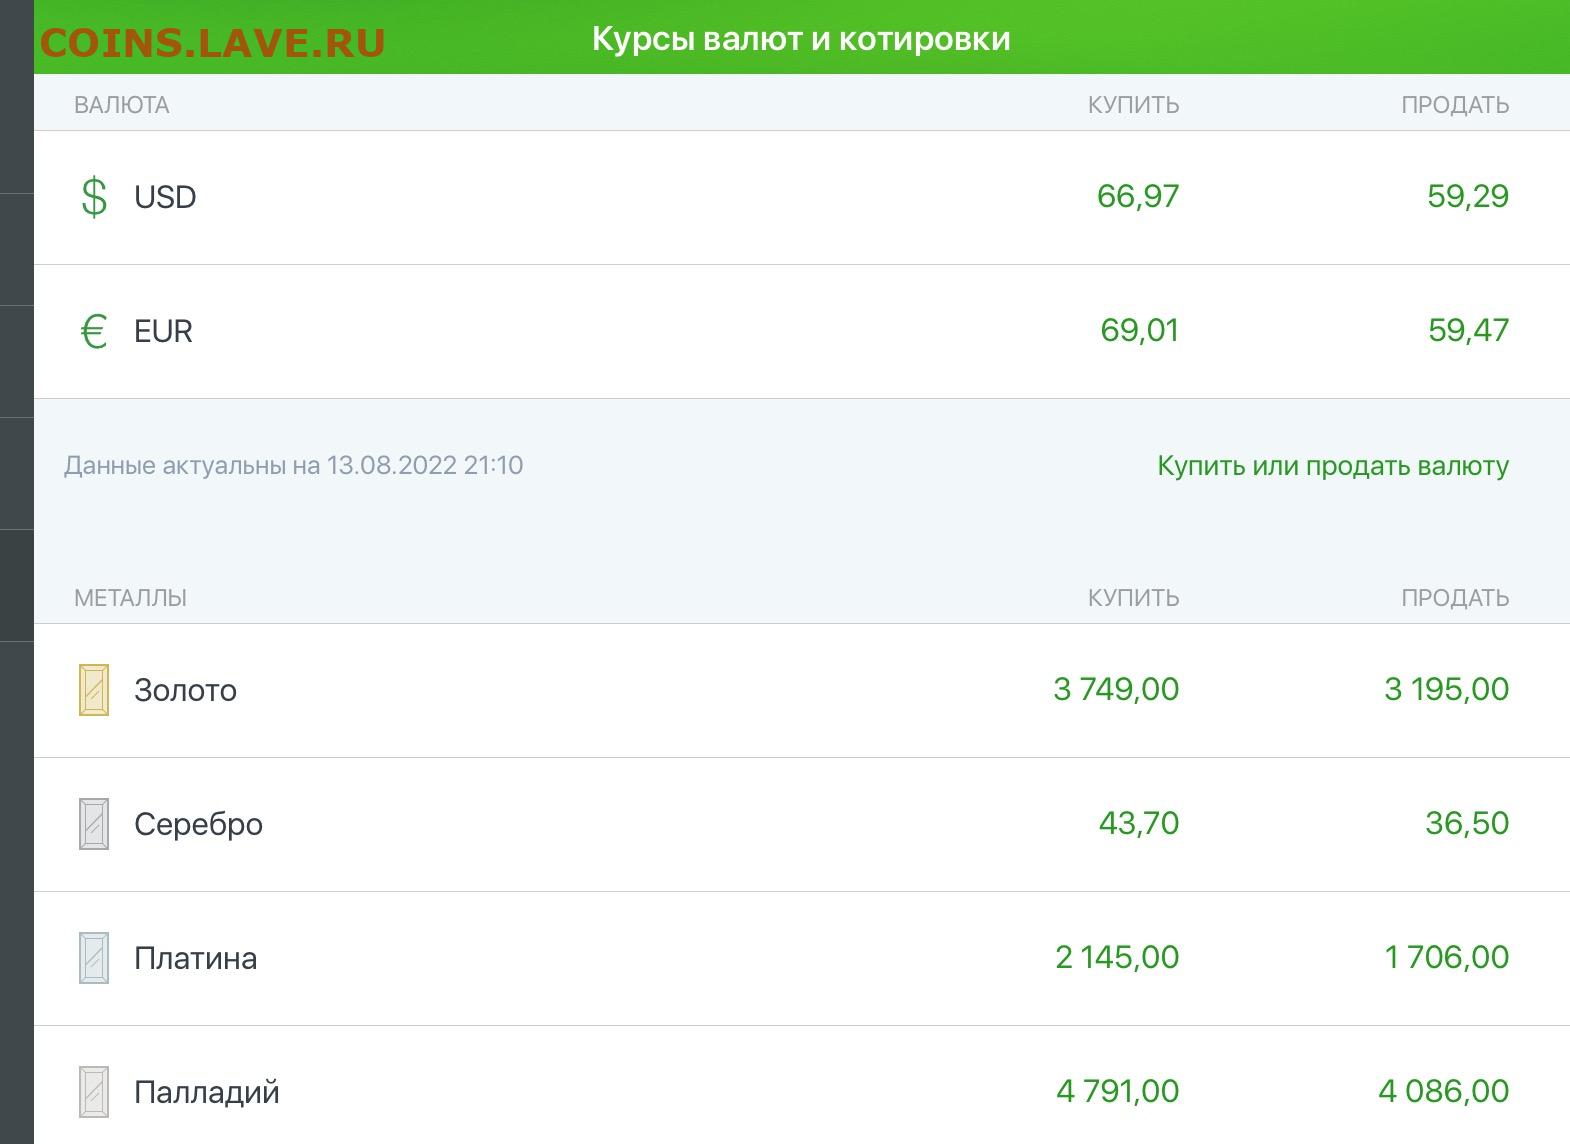1570x1144 pixels.
Task: Open the Купить или продать валюту link
Action: click(x=1333, y=466)
